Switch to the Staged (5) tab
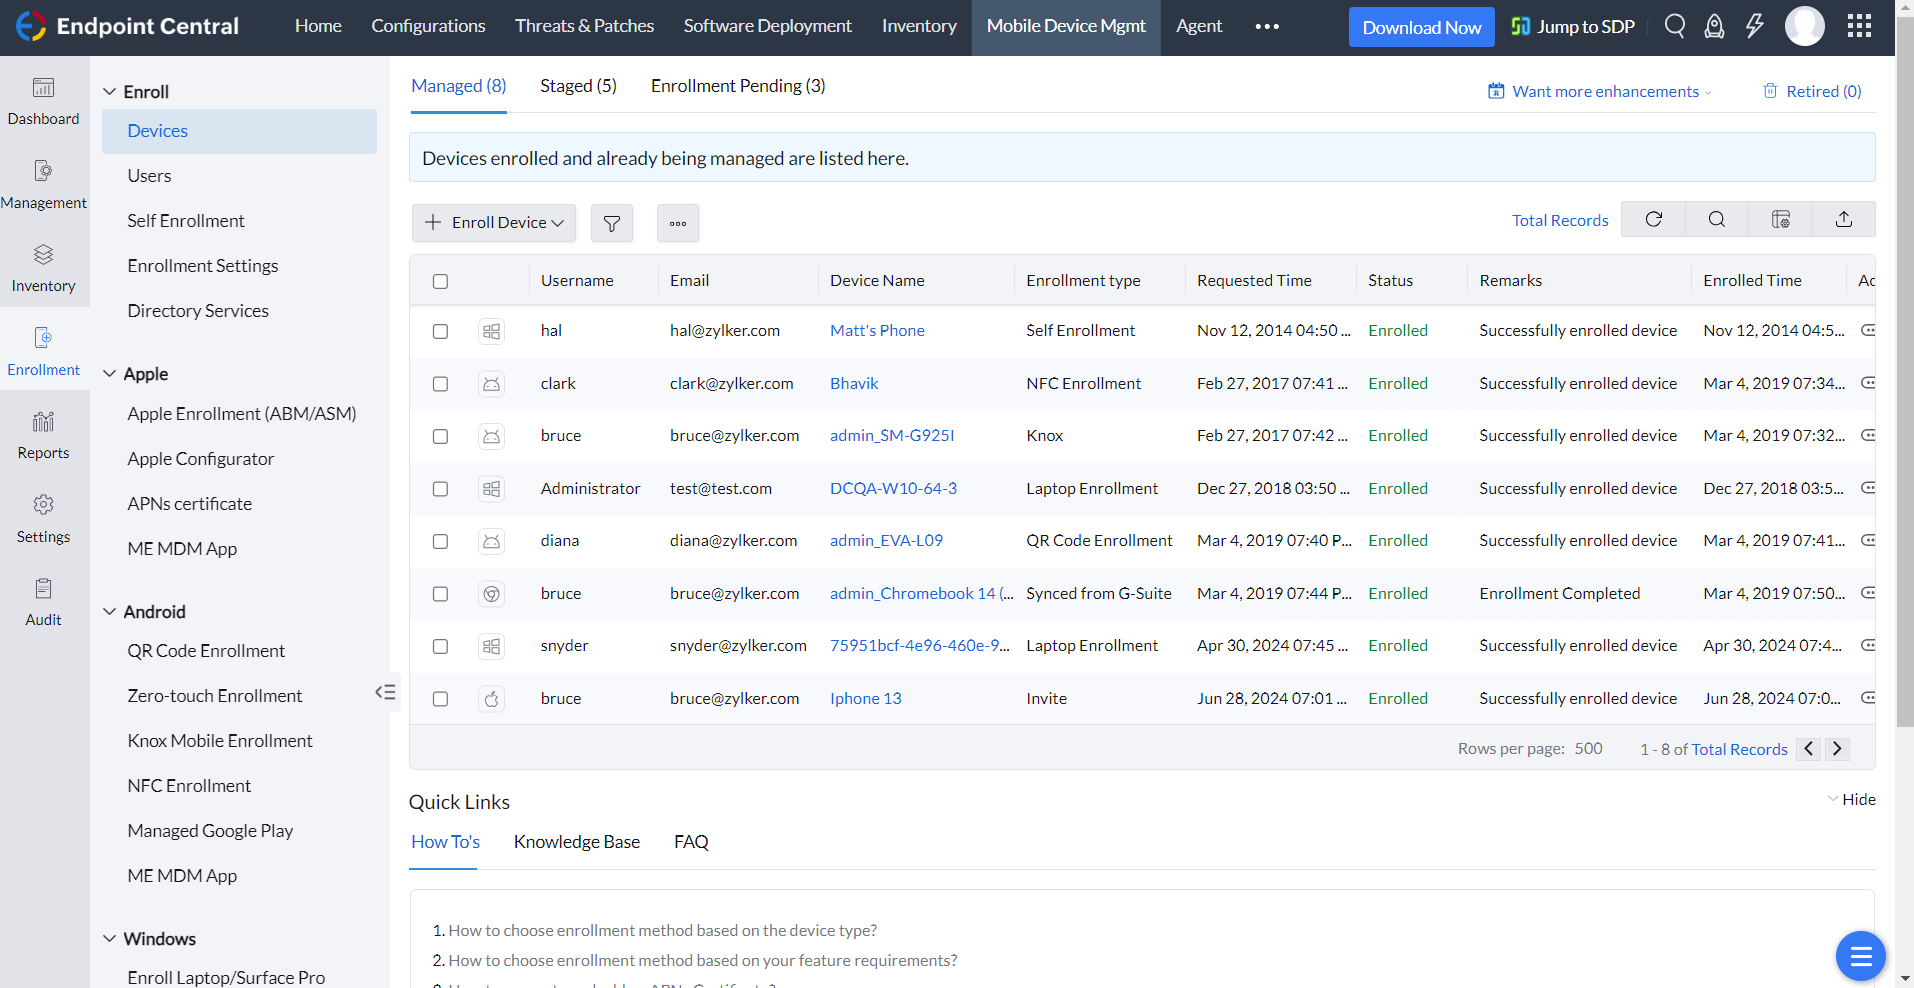1914x988 pixels. coord(578,86)
